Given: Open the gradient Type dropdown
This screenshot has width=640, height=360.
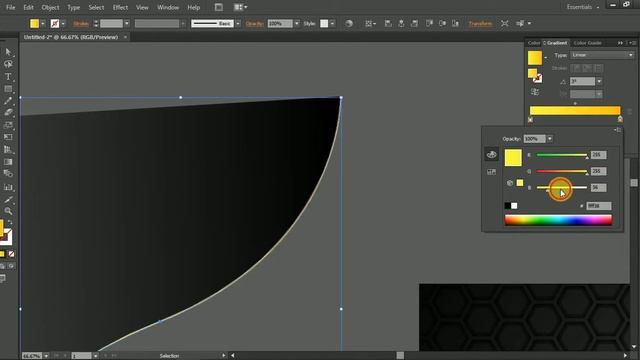Looking at the screenshot, I should 602,55.
